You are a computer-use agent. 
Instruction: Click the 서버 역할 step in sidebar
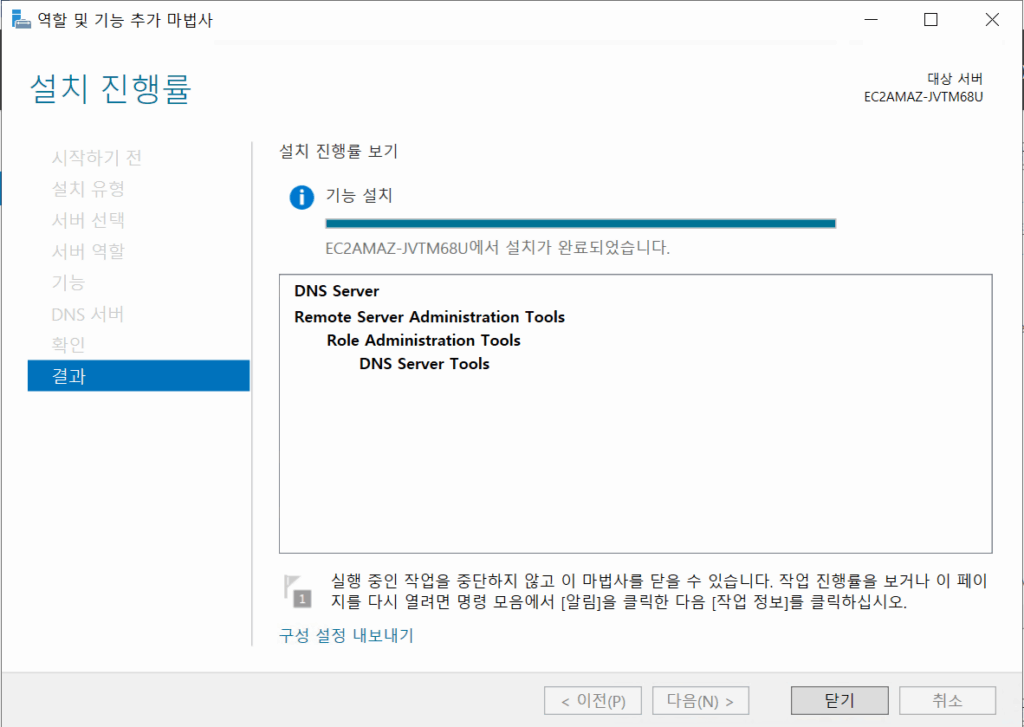[88, 251]
